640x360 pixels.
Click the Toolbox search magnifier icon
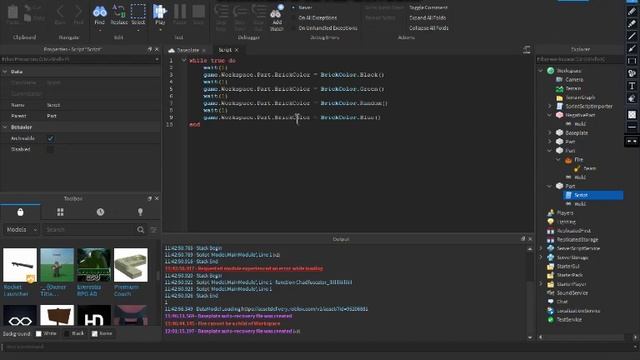pyautogui.click(x=140, y=230)
